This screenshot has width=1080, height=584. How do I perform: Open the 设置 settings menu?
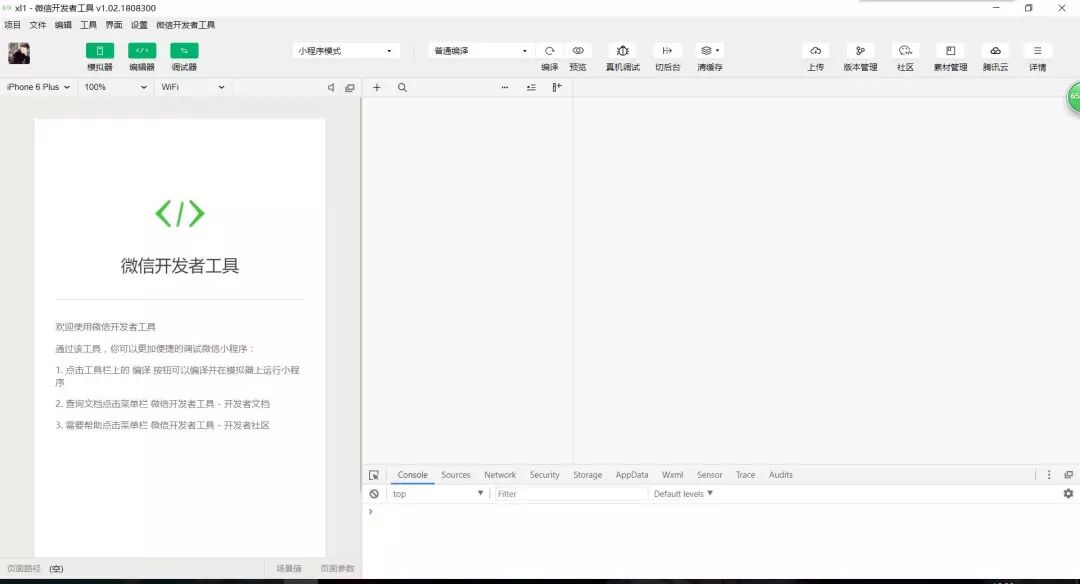pyautogui.click(x=139, y=25)
